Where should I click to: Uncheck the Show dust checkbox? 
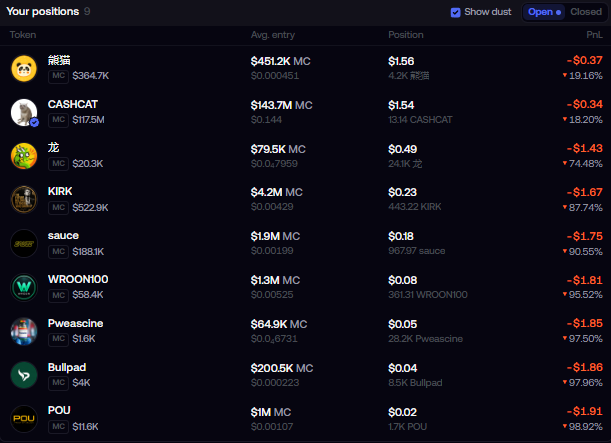coord(455,12)
